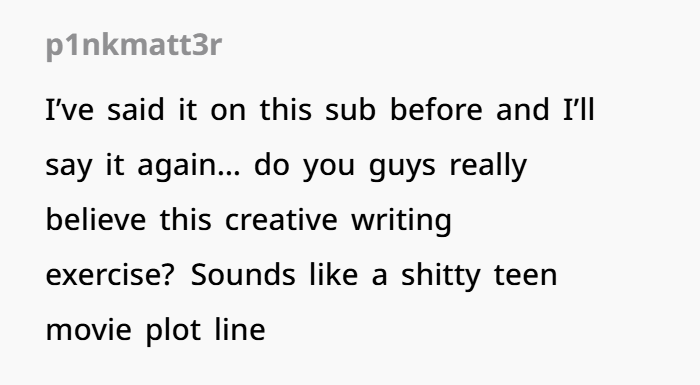Click the word "really" in the comment
700x385 pixels.
tap(488, 166)
